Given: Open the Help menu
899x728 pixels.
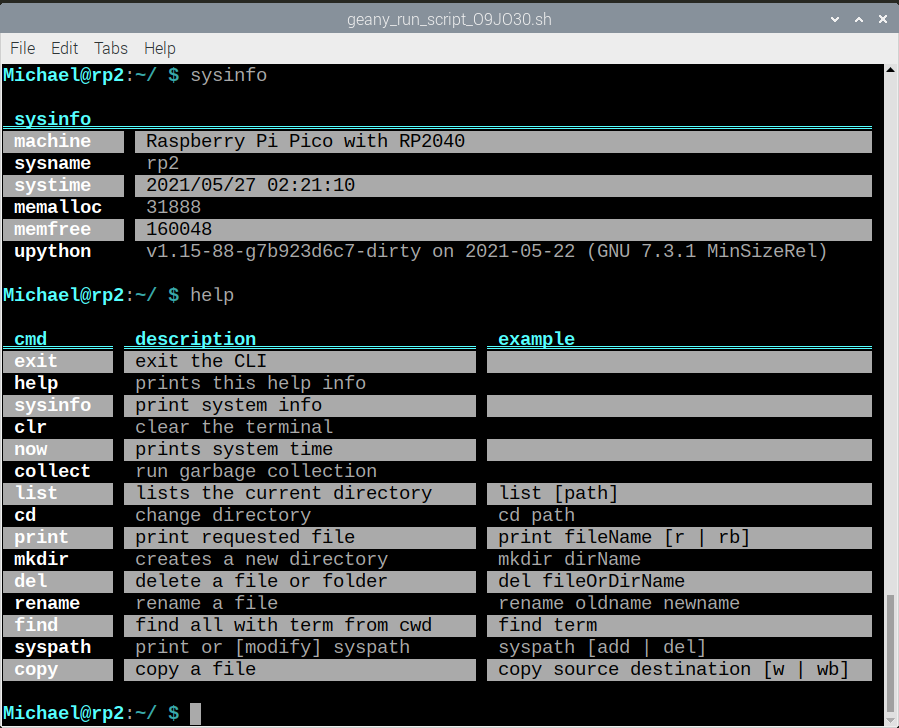Looking at the screenshot, I should (159, 48).
